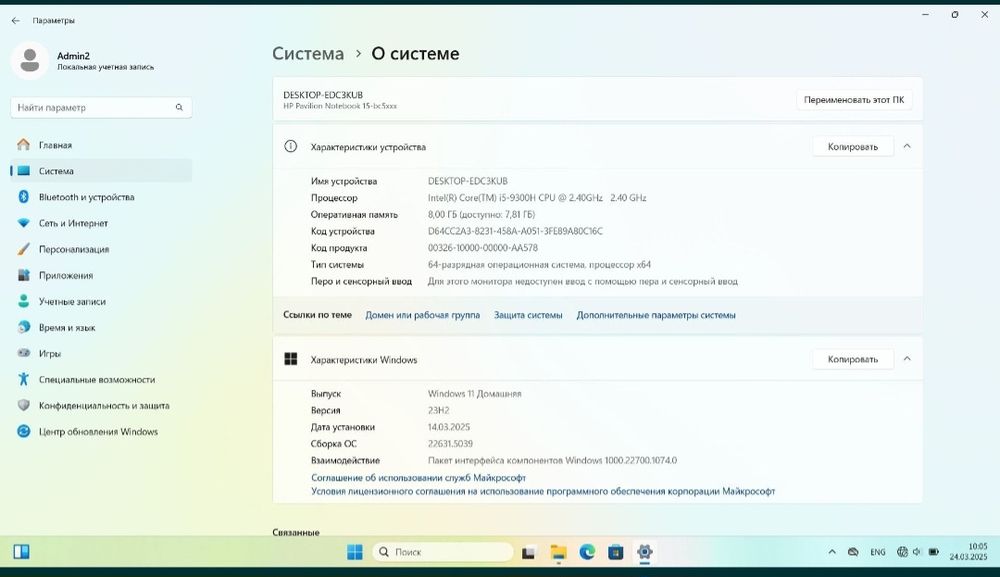1000x577 pixels.
Task: Open File Explorer from the taskbar
Action: tap(558, 552)
